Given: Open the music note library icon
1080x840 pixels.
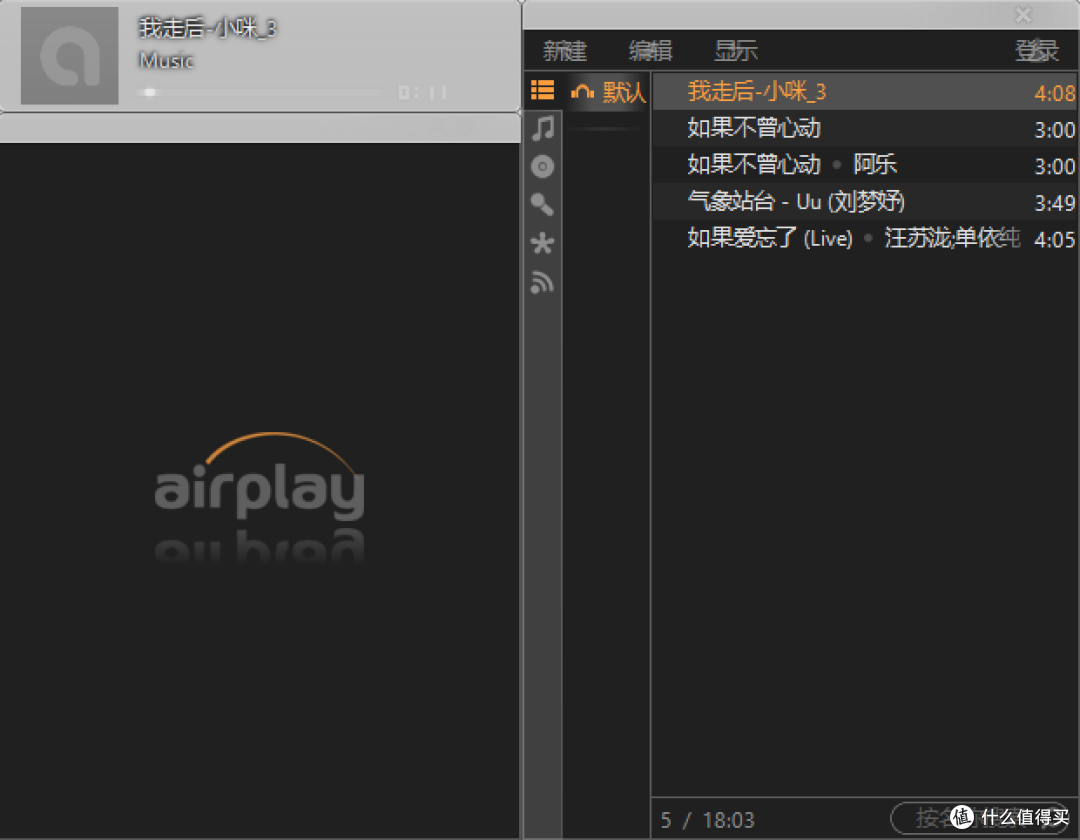Looking at the screenshot, I should click(x=543, y=128).
